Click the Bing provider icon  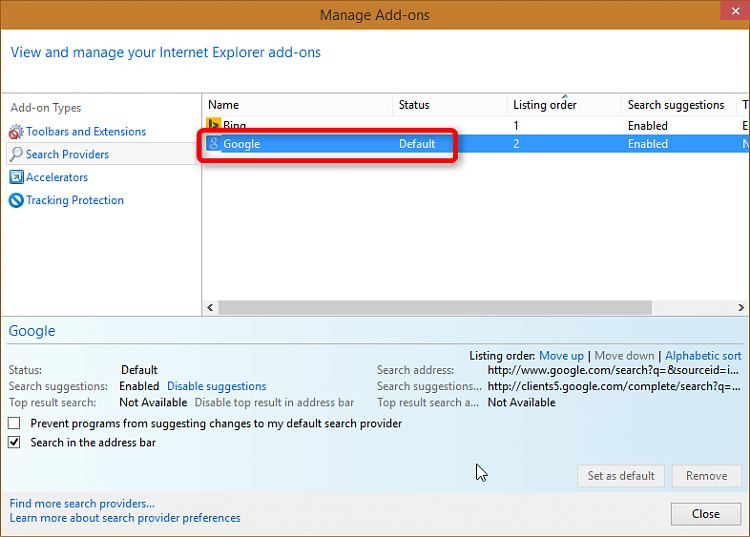pyautogui.click(x=213, y=125)
